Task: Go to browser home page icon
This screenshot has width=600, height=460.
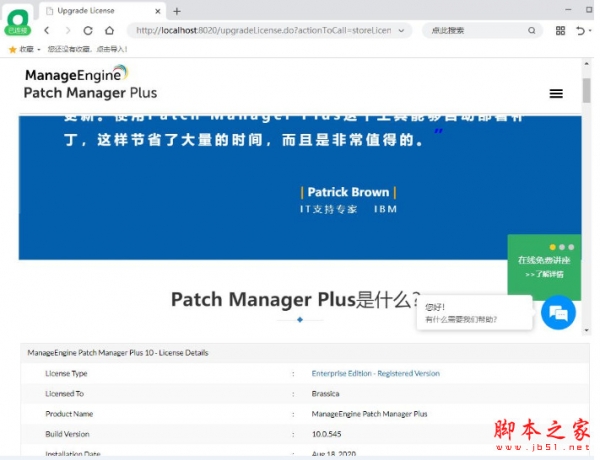Action: (x=109, y=30)
